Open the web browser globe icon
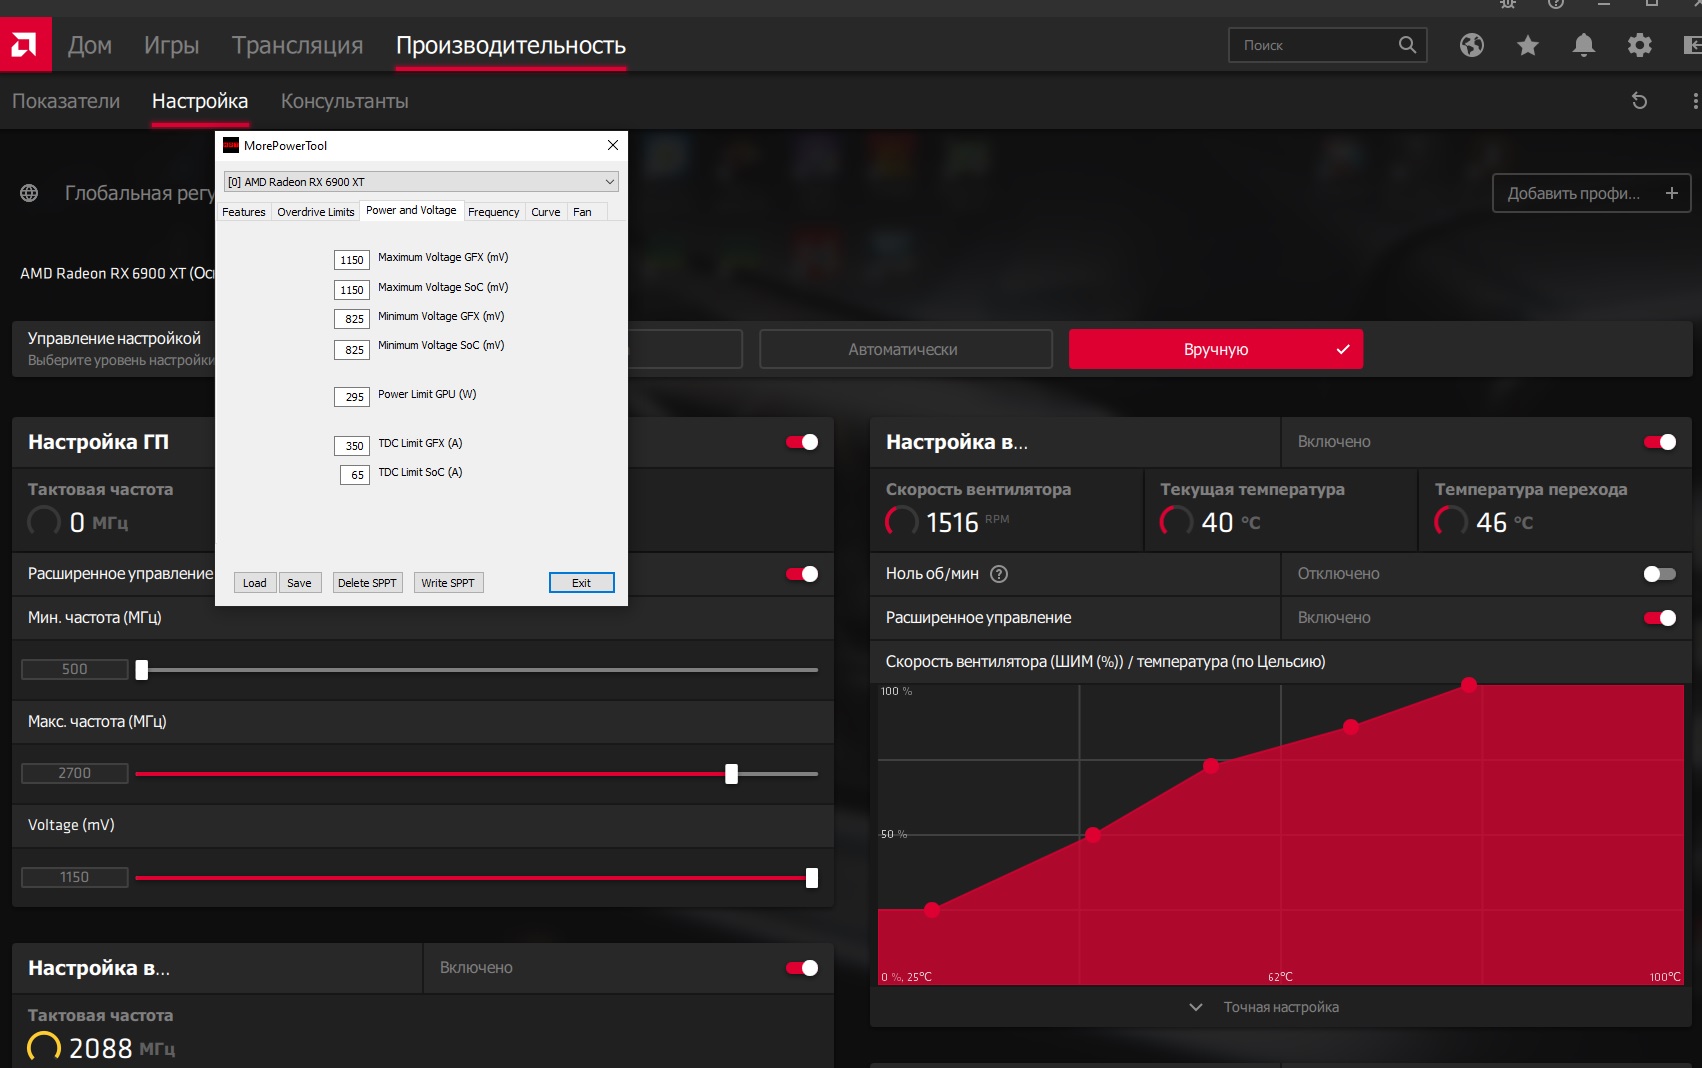The width and height of the screenshot is (1702, 1068). pos(1472,45)
